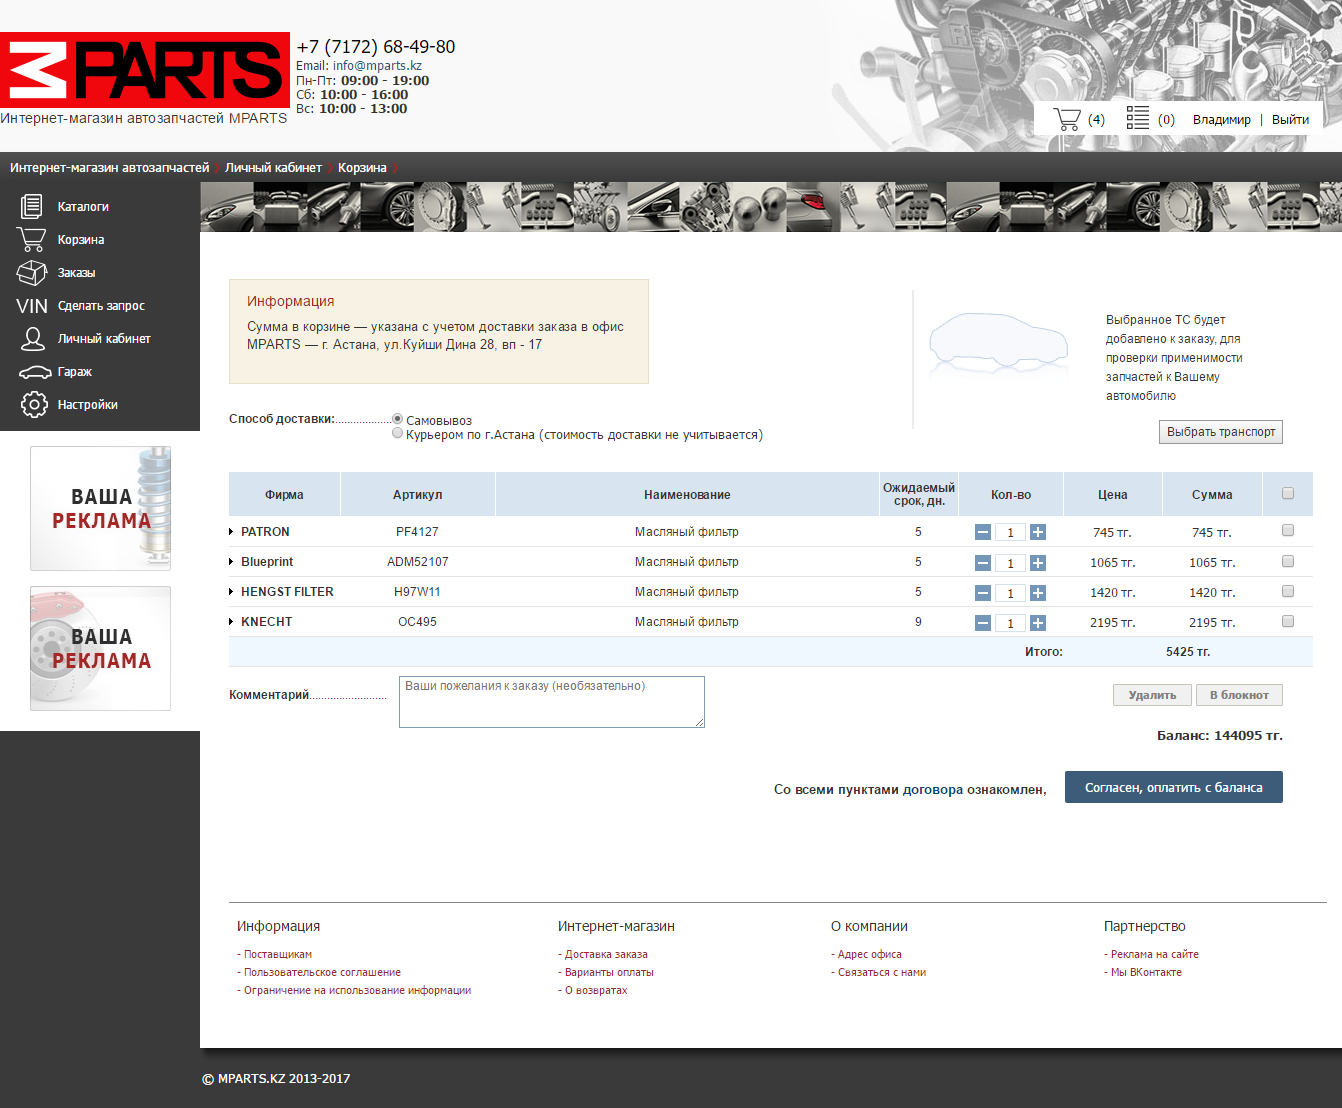Click the MPARTS logo
The height and width of the screenshot is (1108, 1342).
click(x=145, y=70)
